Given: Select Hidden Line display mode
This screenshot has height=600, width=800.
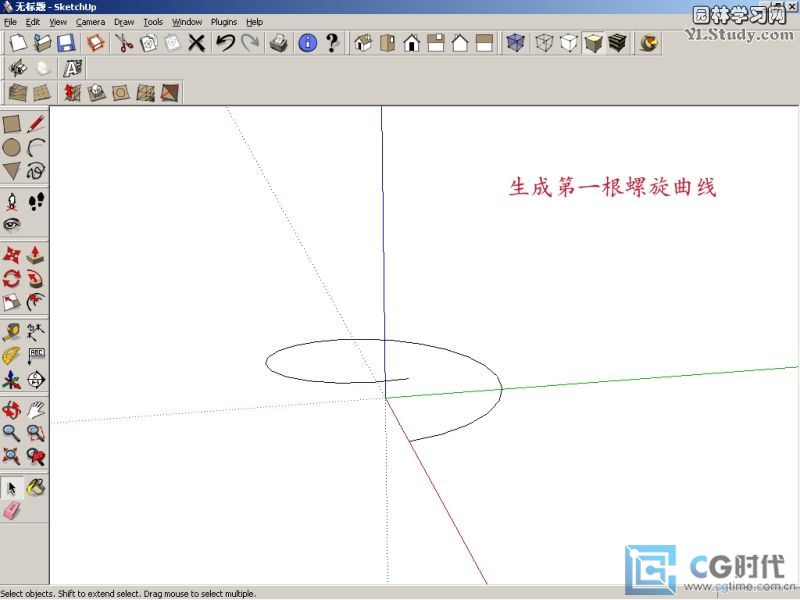Looking at the screenshot, I should pyautogui.click(x=568, y=43).
